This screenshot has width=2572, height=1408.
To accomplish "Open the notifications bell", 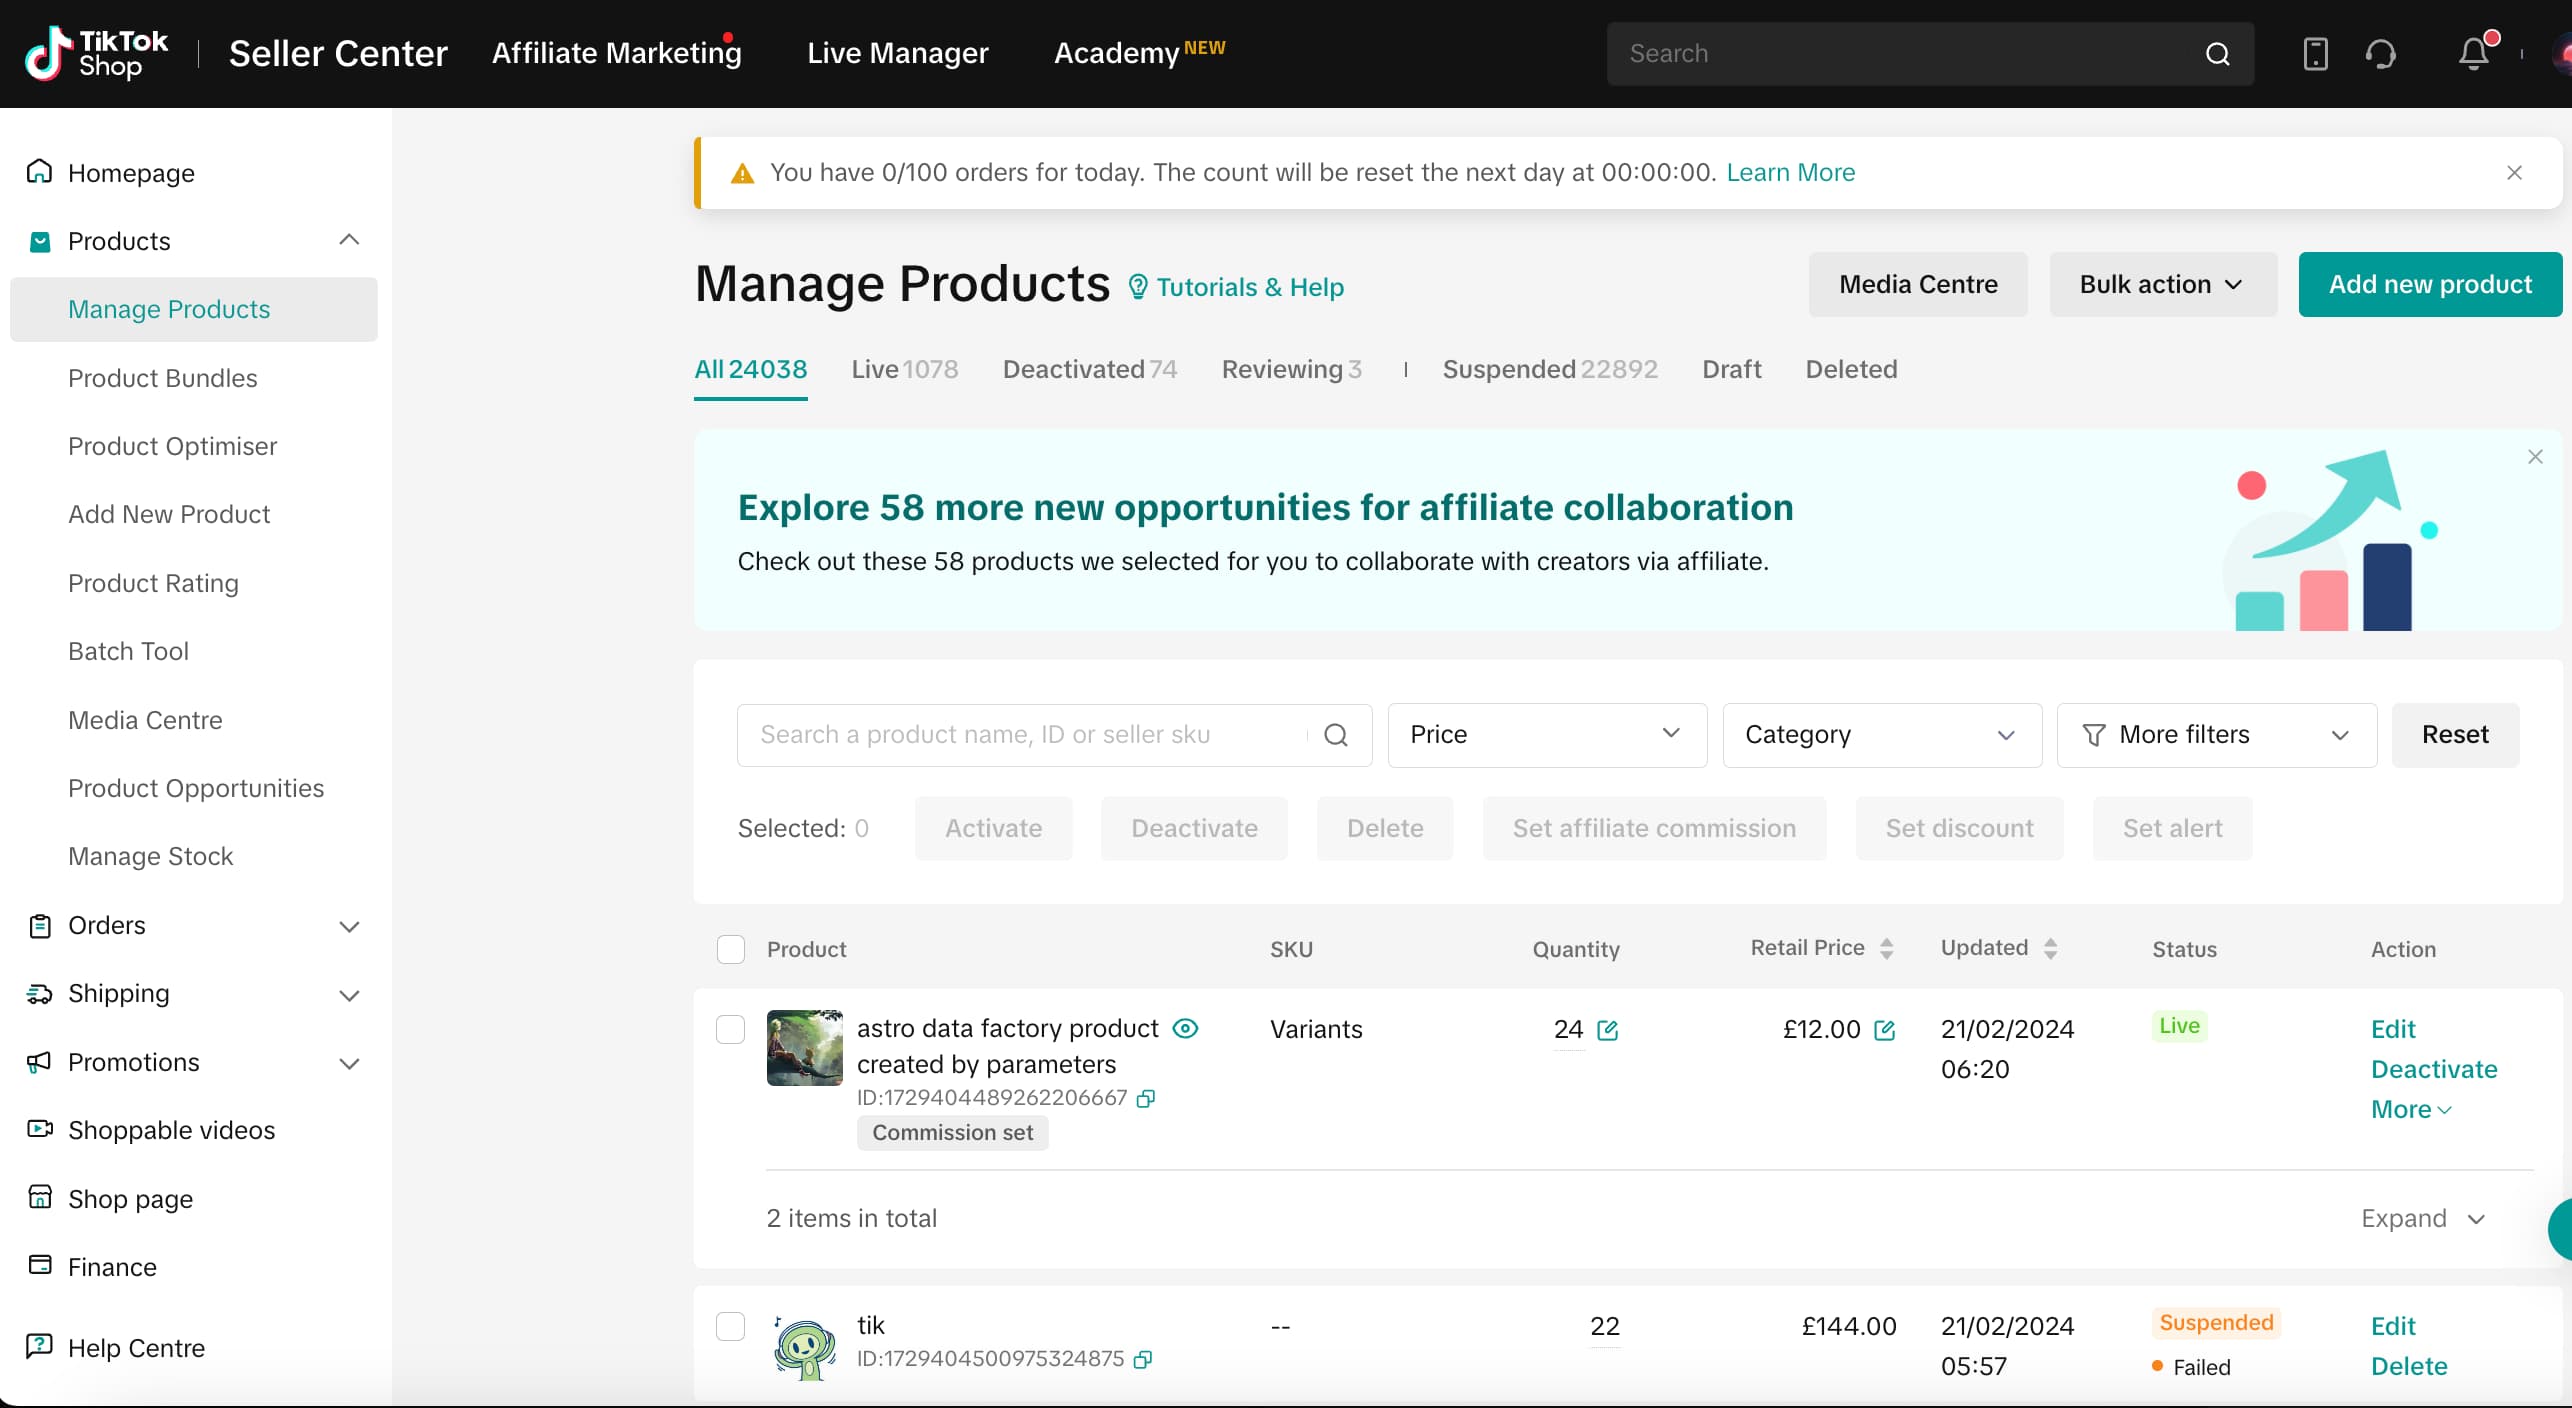I will (x=2474, y=54).
